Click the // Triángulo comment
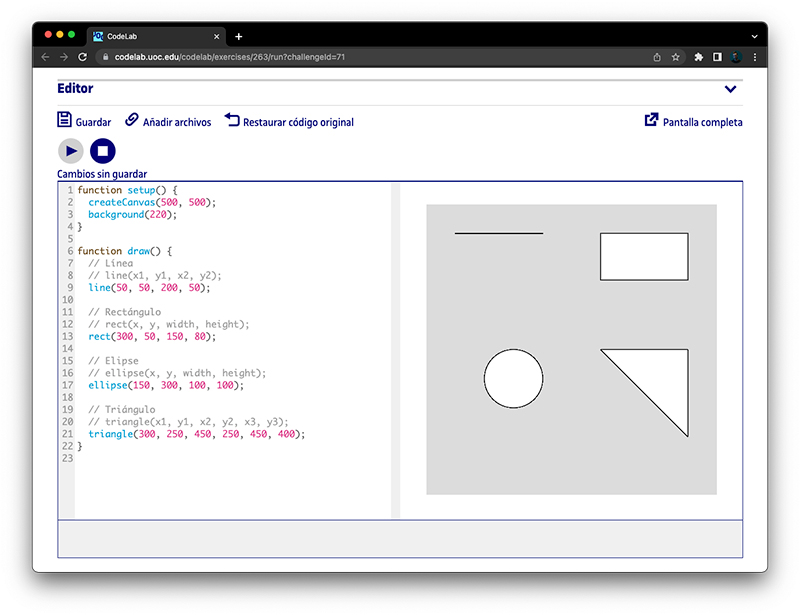Viewport: 800px width, 615px height. click(x=121, y=409)
